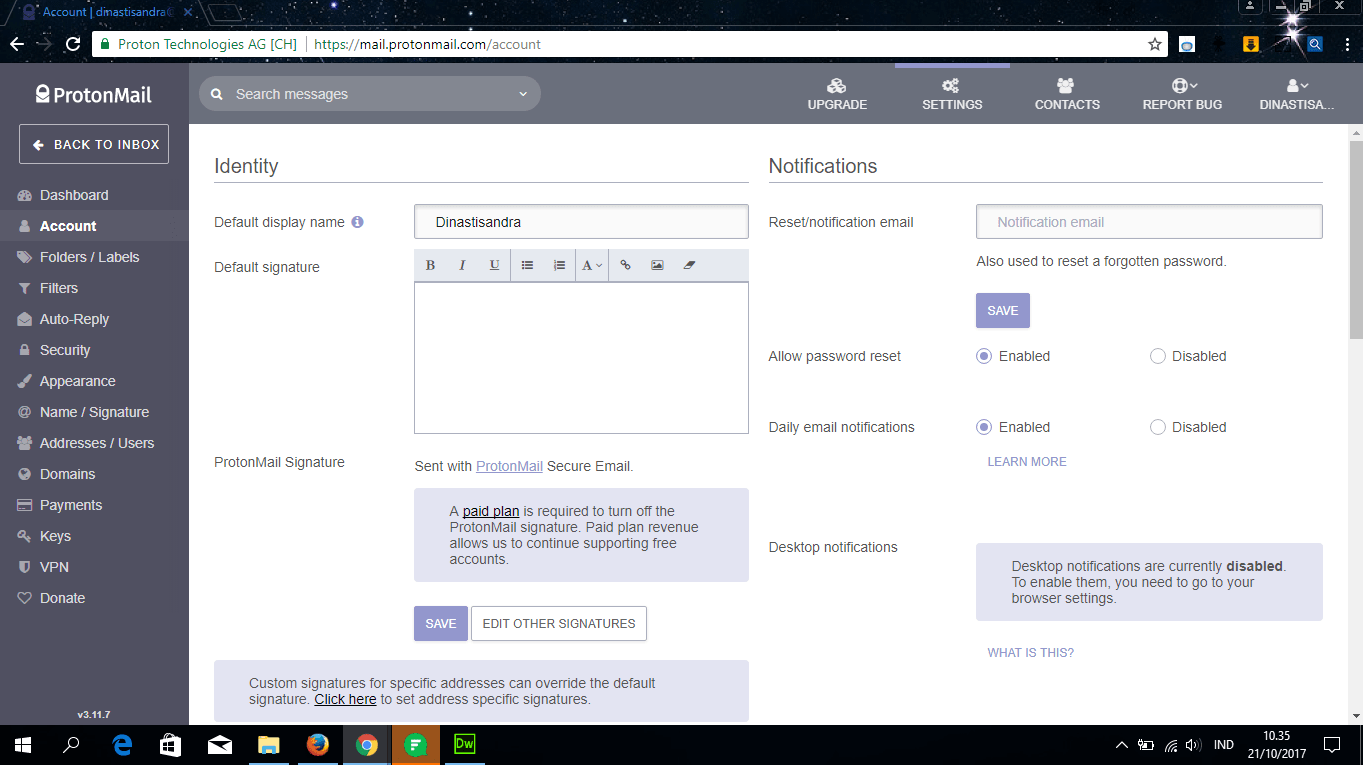Click Learn More under daily notifications
The height and width of the screenshot is (765, 1363).
click(1027, 462)
